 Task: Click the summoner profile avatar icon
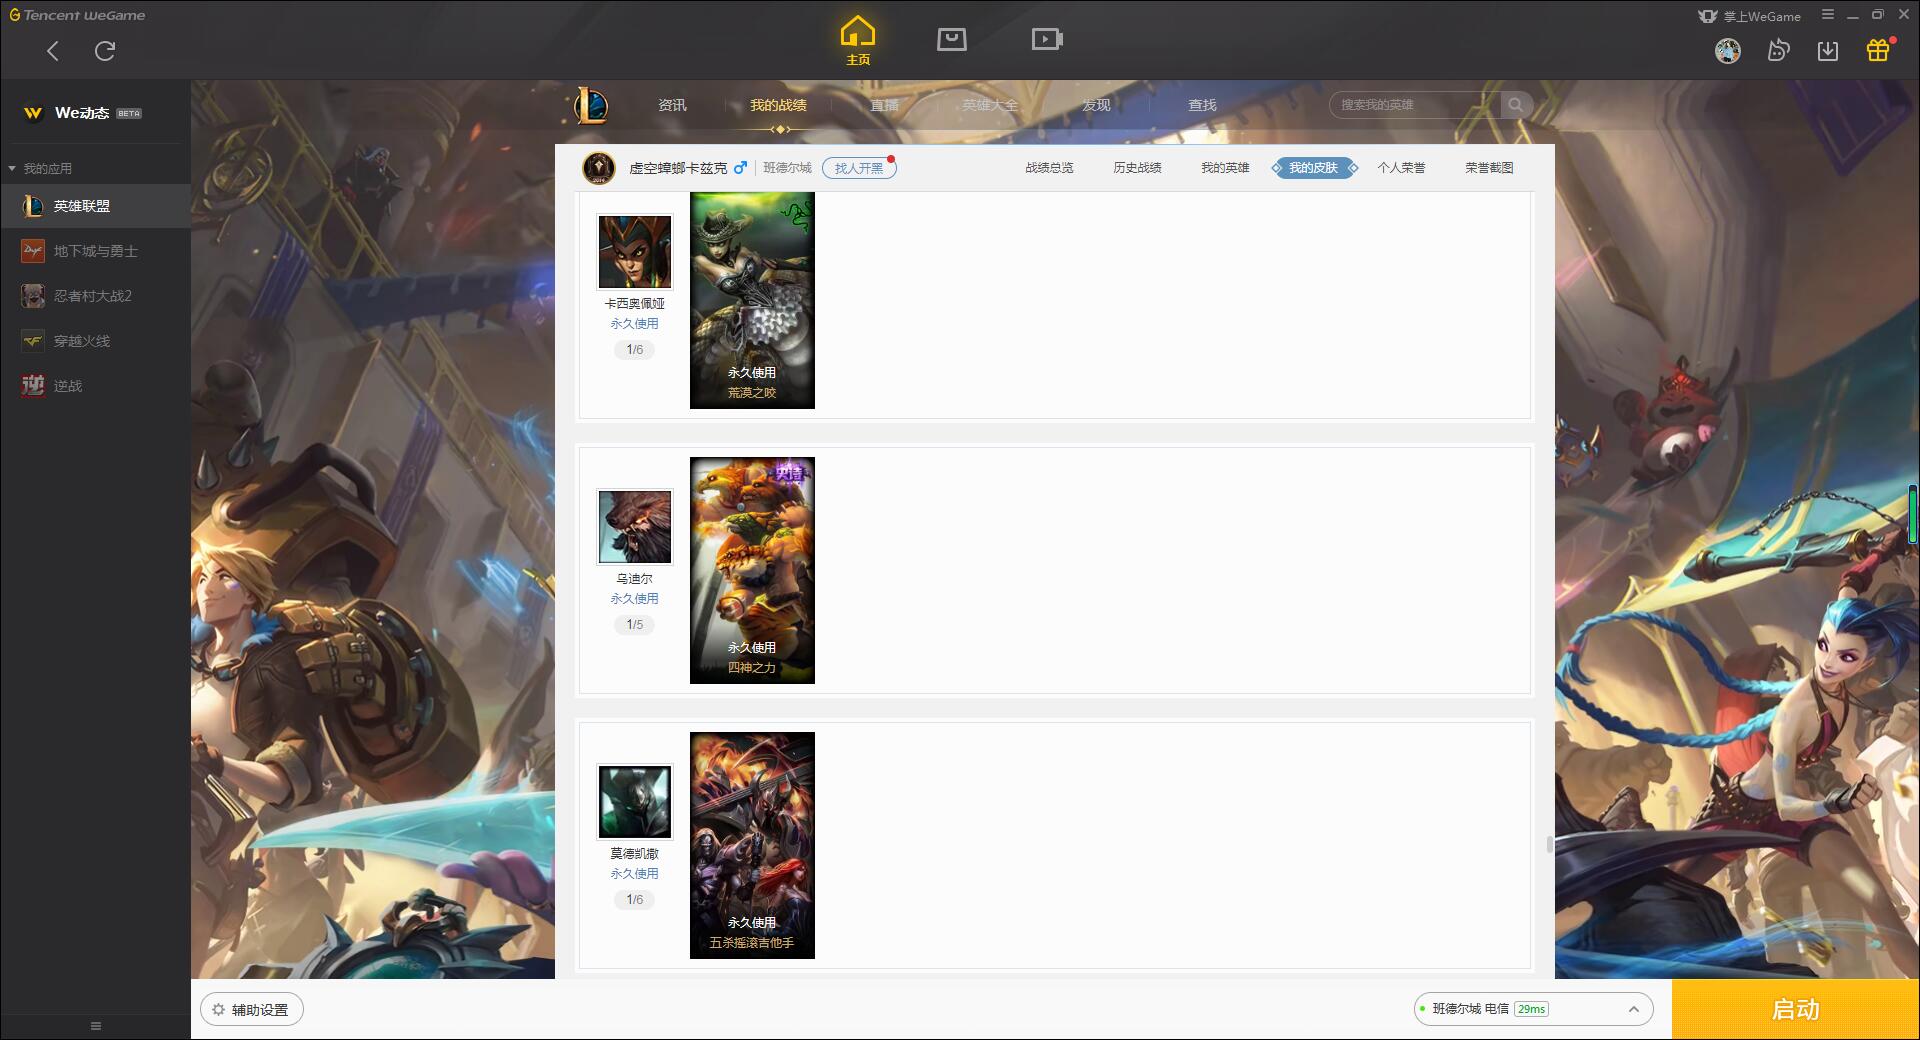(599, 168)
